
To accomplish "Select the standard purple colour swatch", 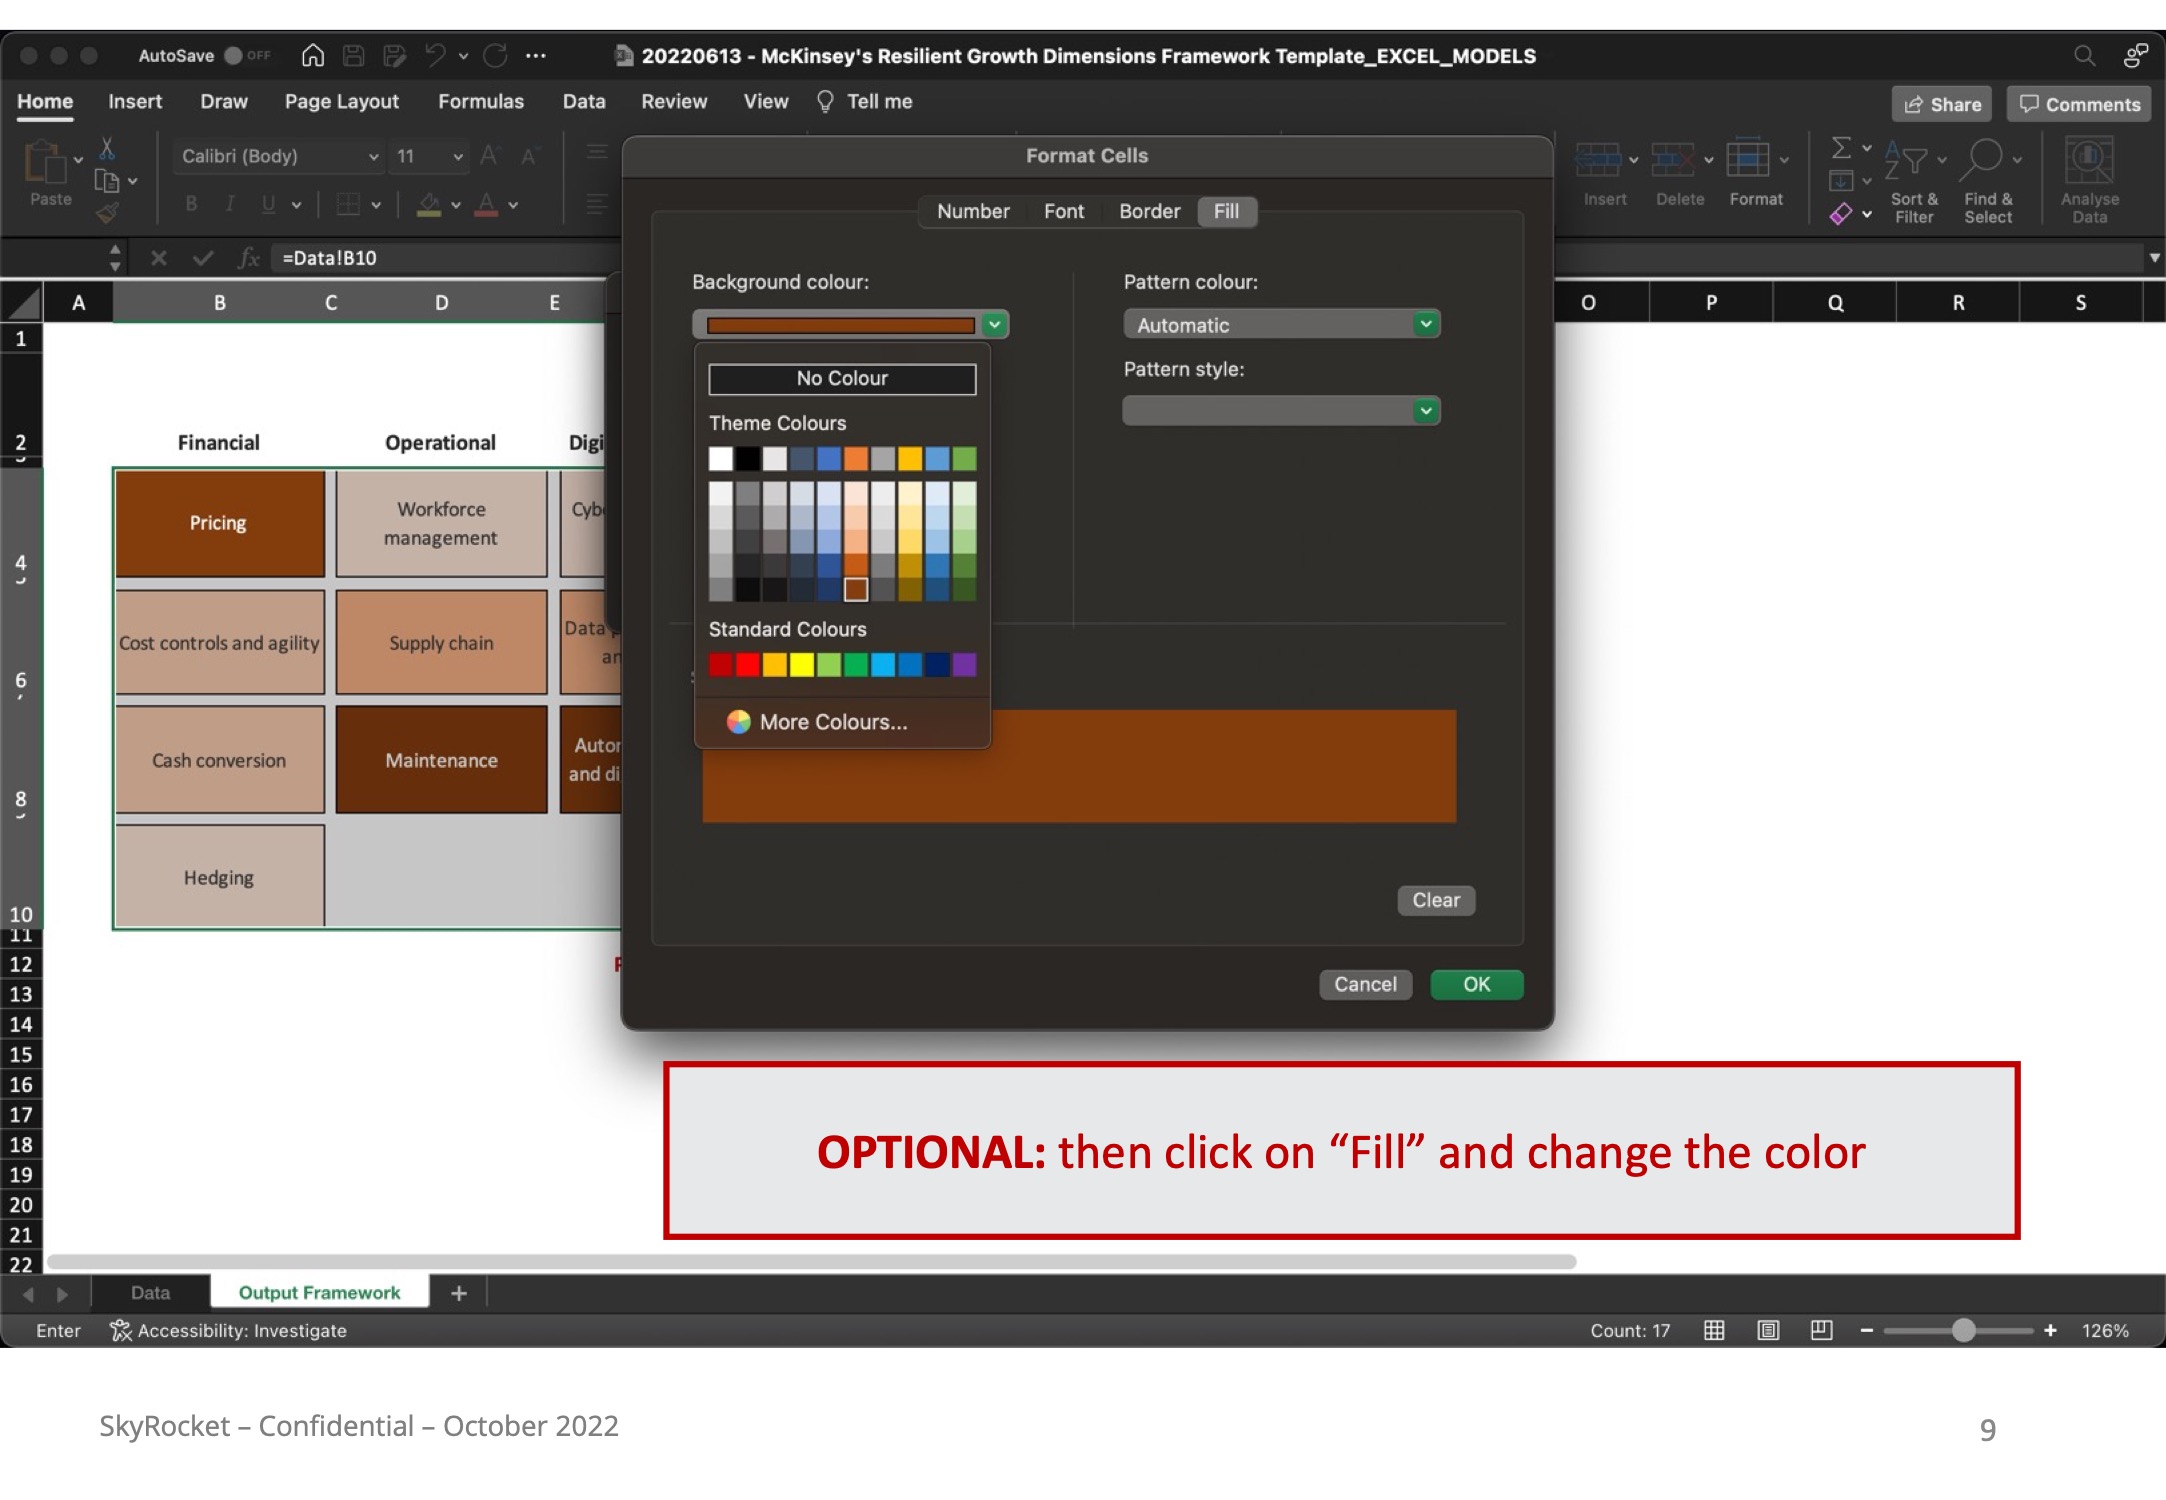I will tap(964, 665).
